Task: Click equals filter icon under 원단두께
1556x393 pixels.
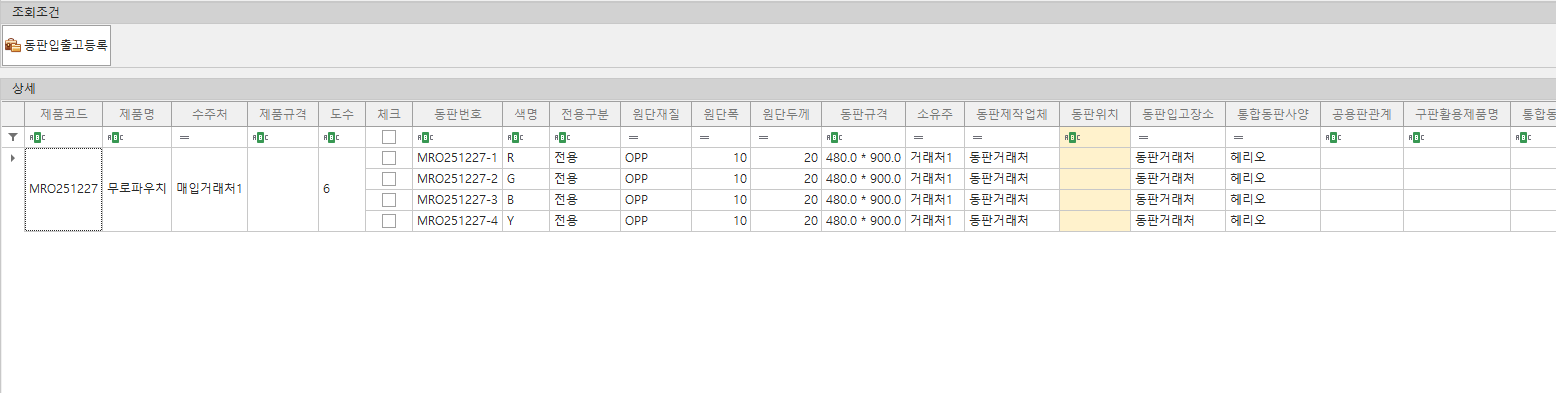Action: (x=763, y=137)
